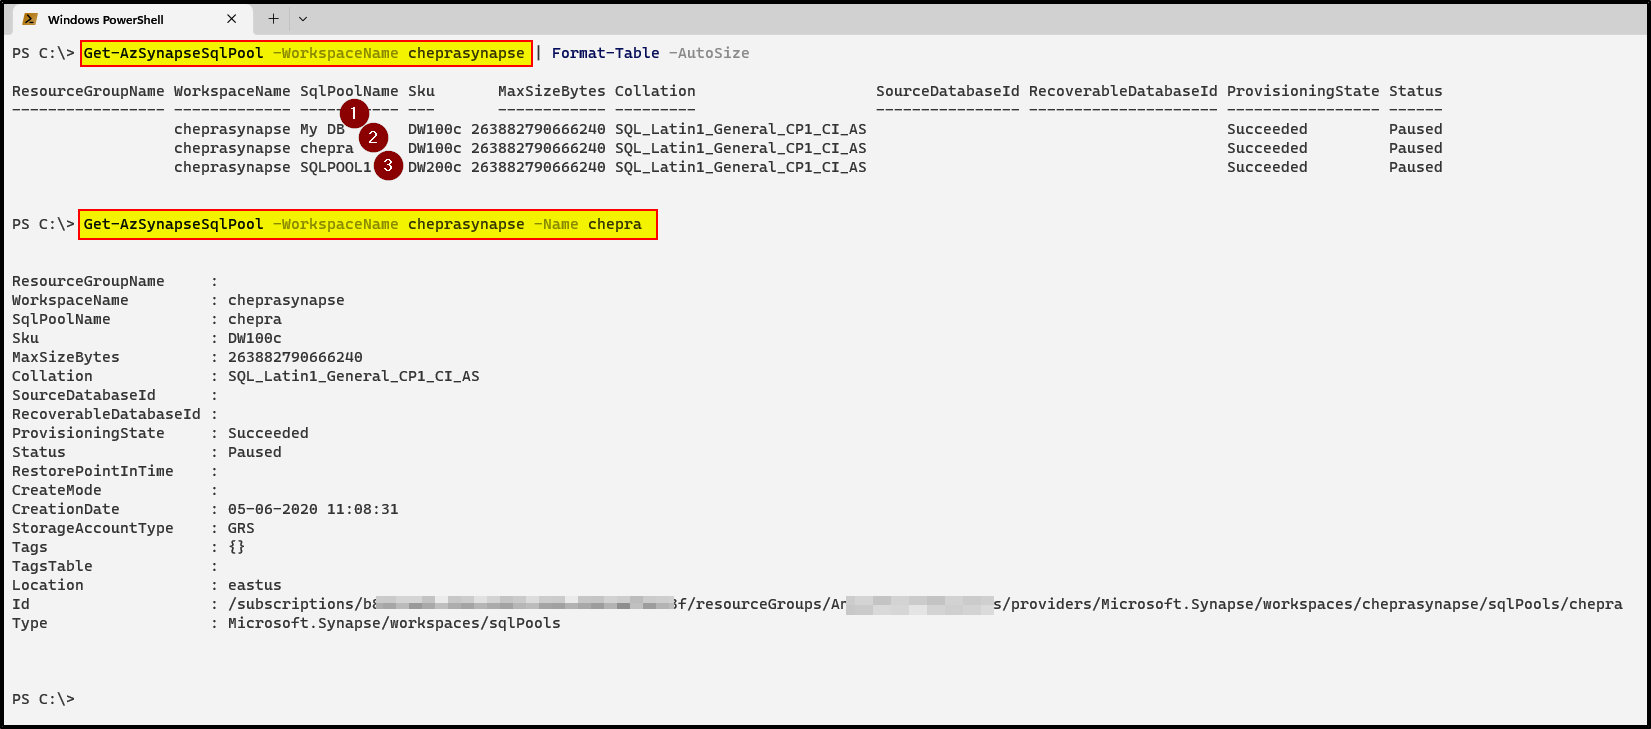Click the -AutoSize parameter text

point(709,53)
